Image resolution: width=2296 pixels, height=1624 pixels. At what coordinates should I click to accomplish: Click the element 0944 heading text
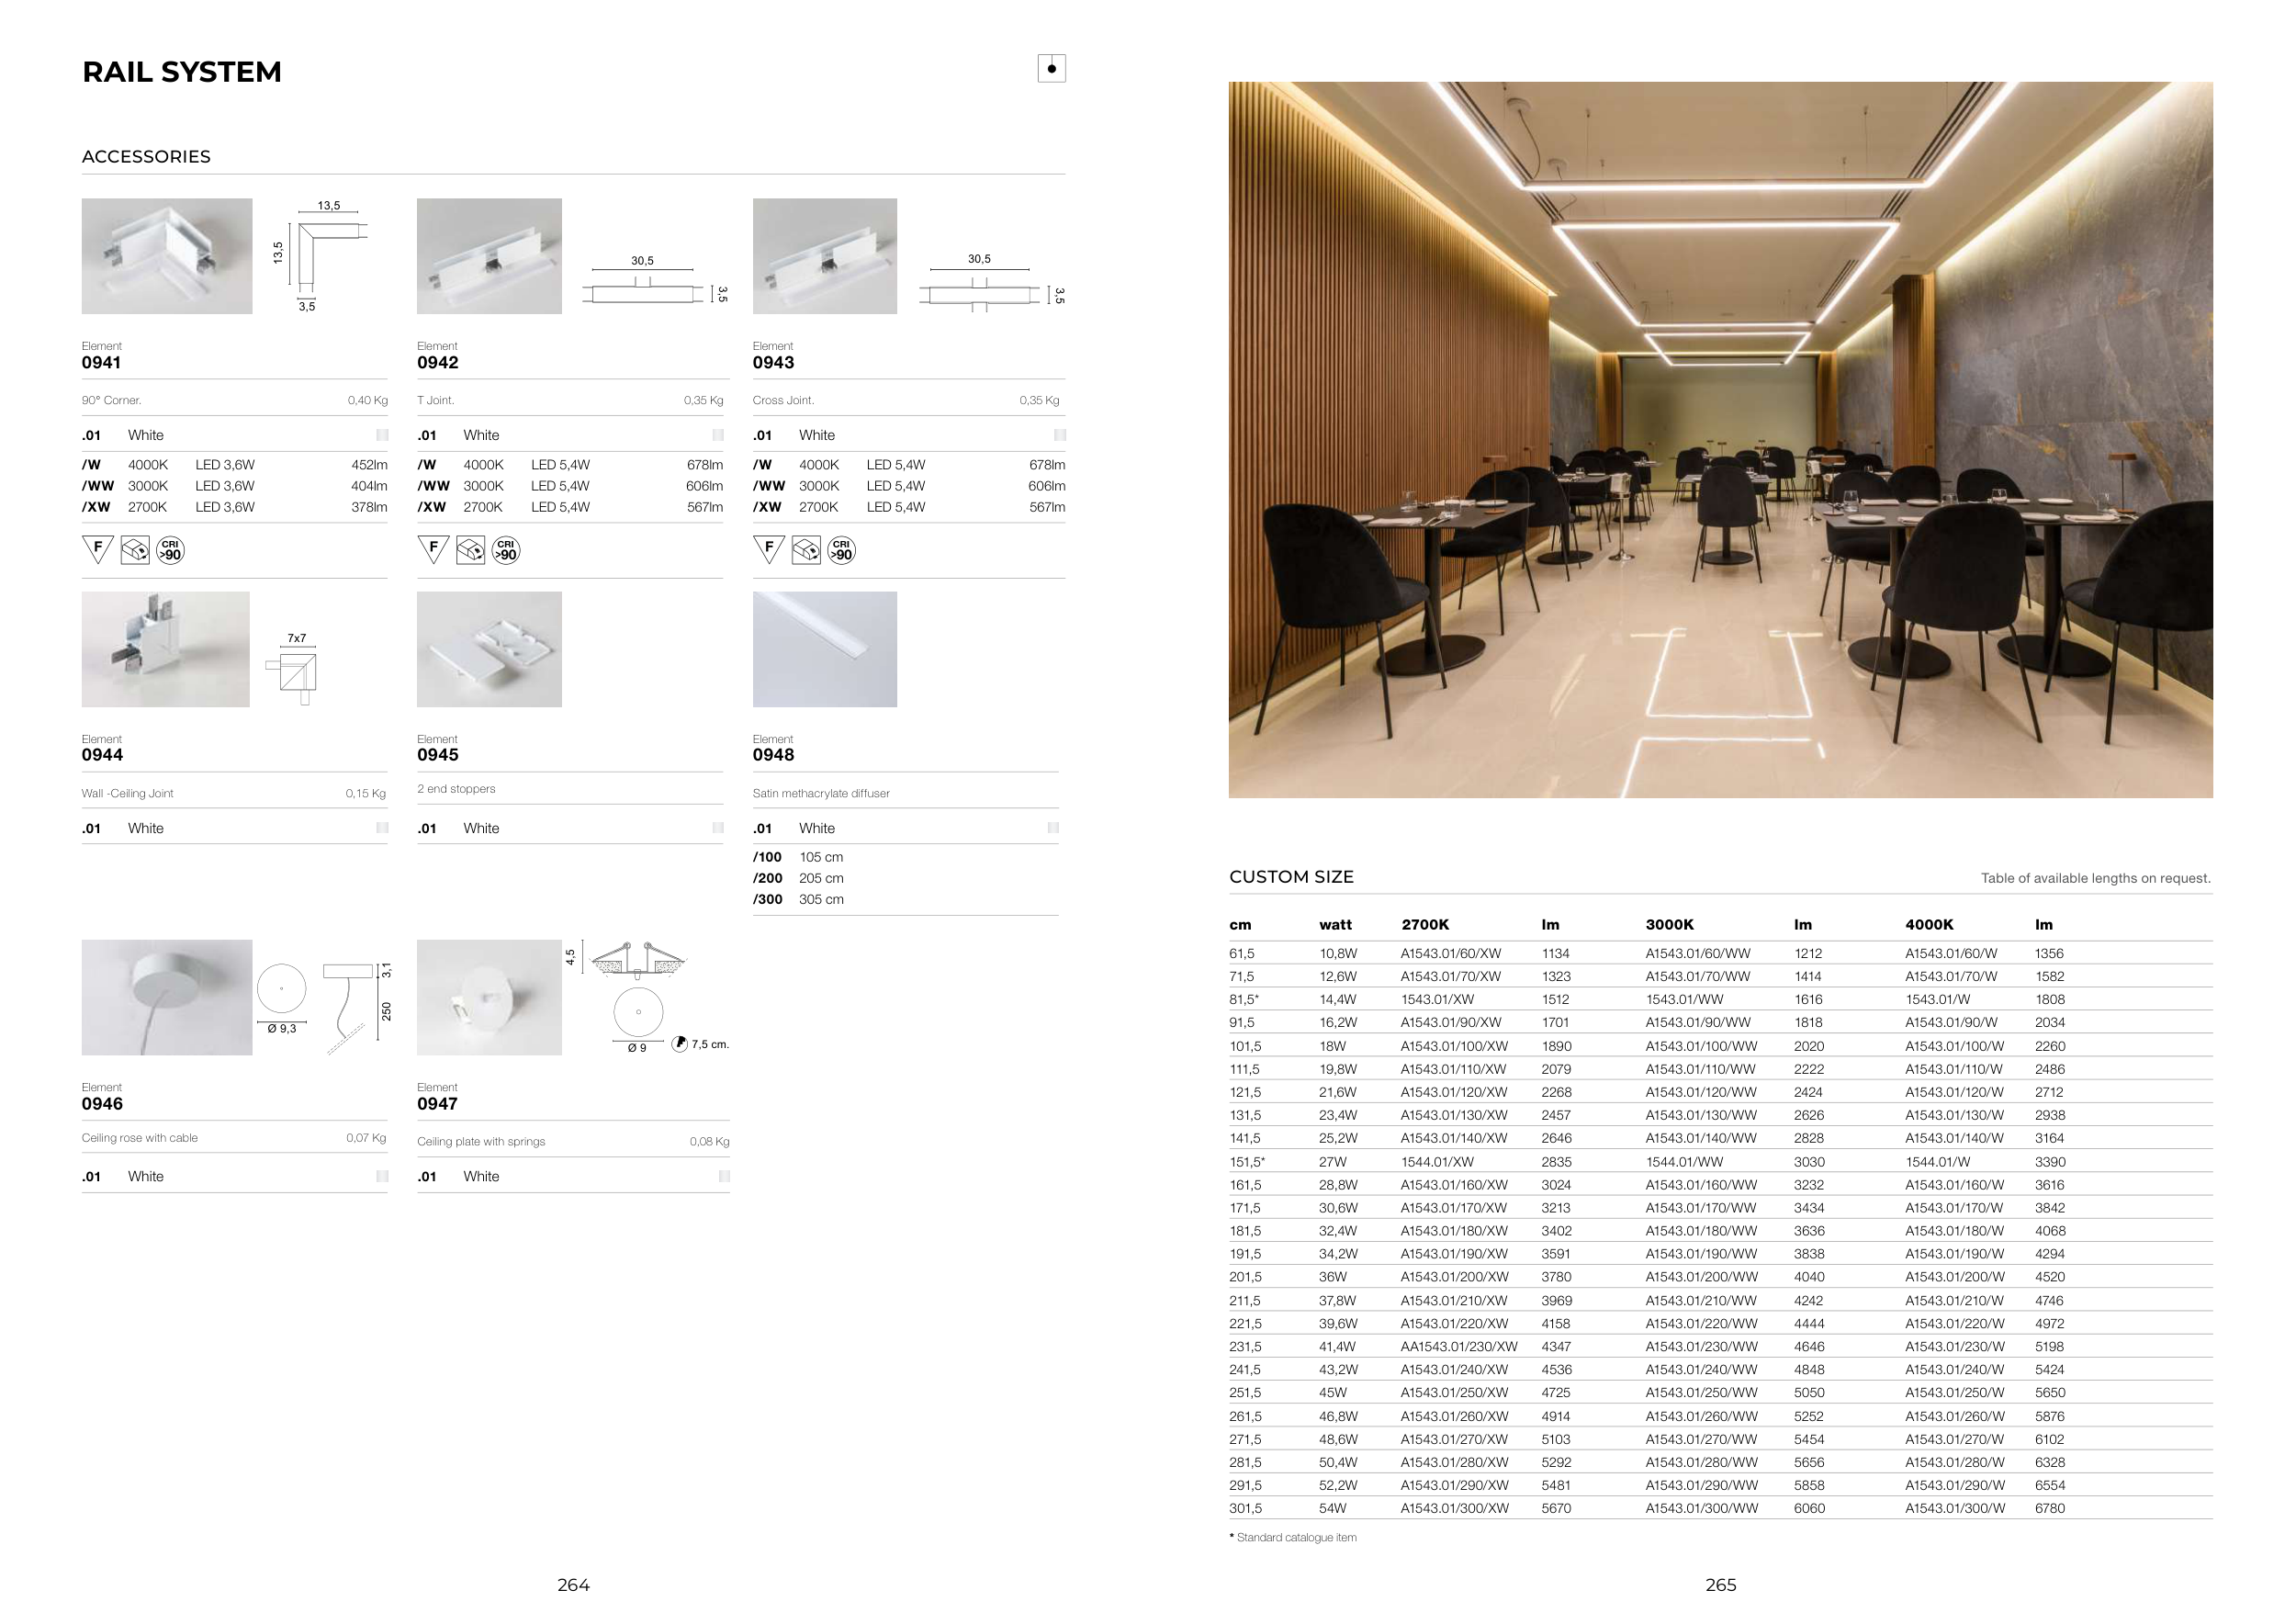(x=102, y=755)
